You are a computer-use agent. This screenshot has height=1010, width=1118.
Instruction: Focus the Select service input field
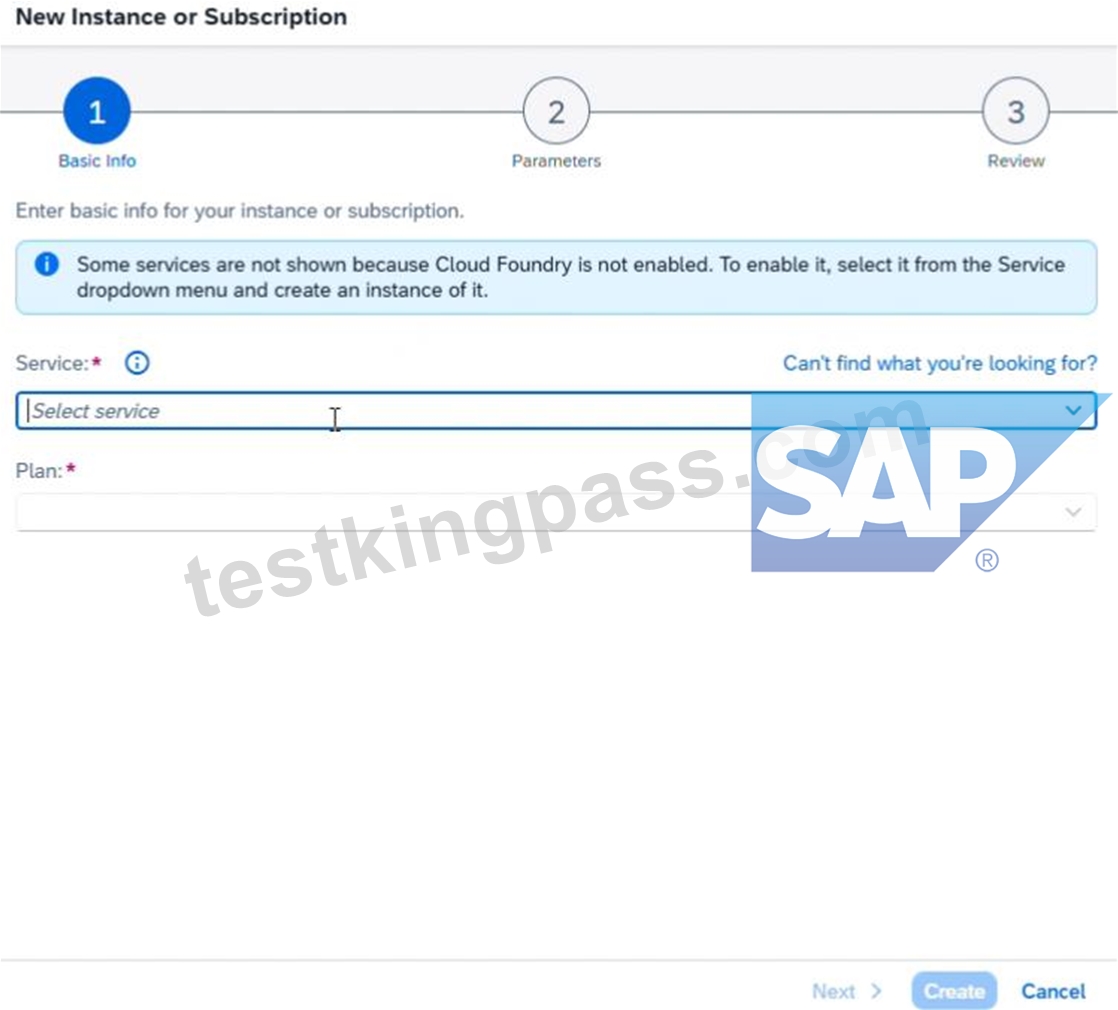(556, 411)
